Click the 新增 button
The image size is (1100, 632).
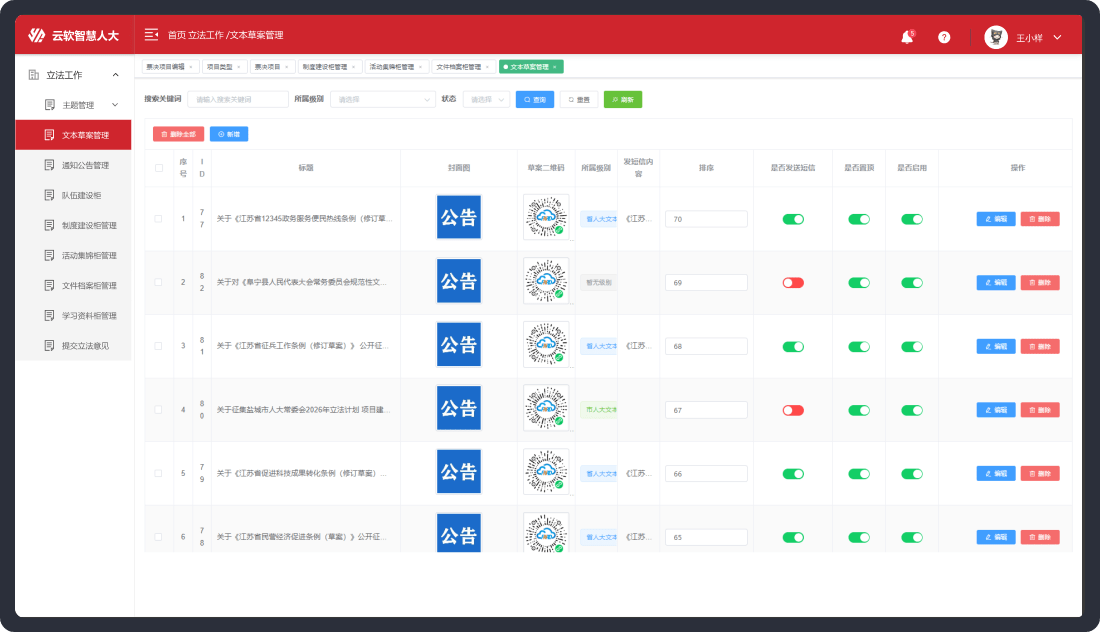(x=229, y=133)
